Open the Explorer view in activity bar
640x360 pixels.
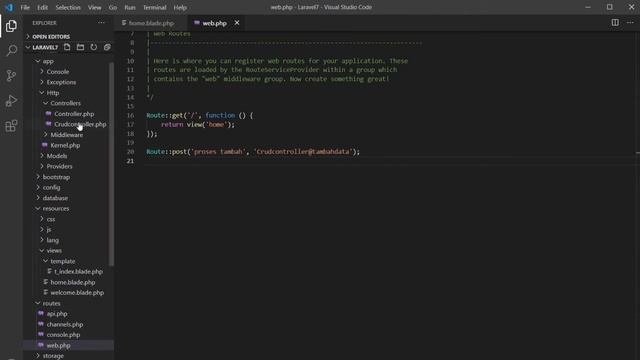tap(11, 26)
